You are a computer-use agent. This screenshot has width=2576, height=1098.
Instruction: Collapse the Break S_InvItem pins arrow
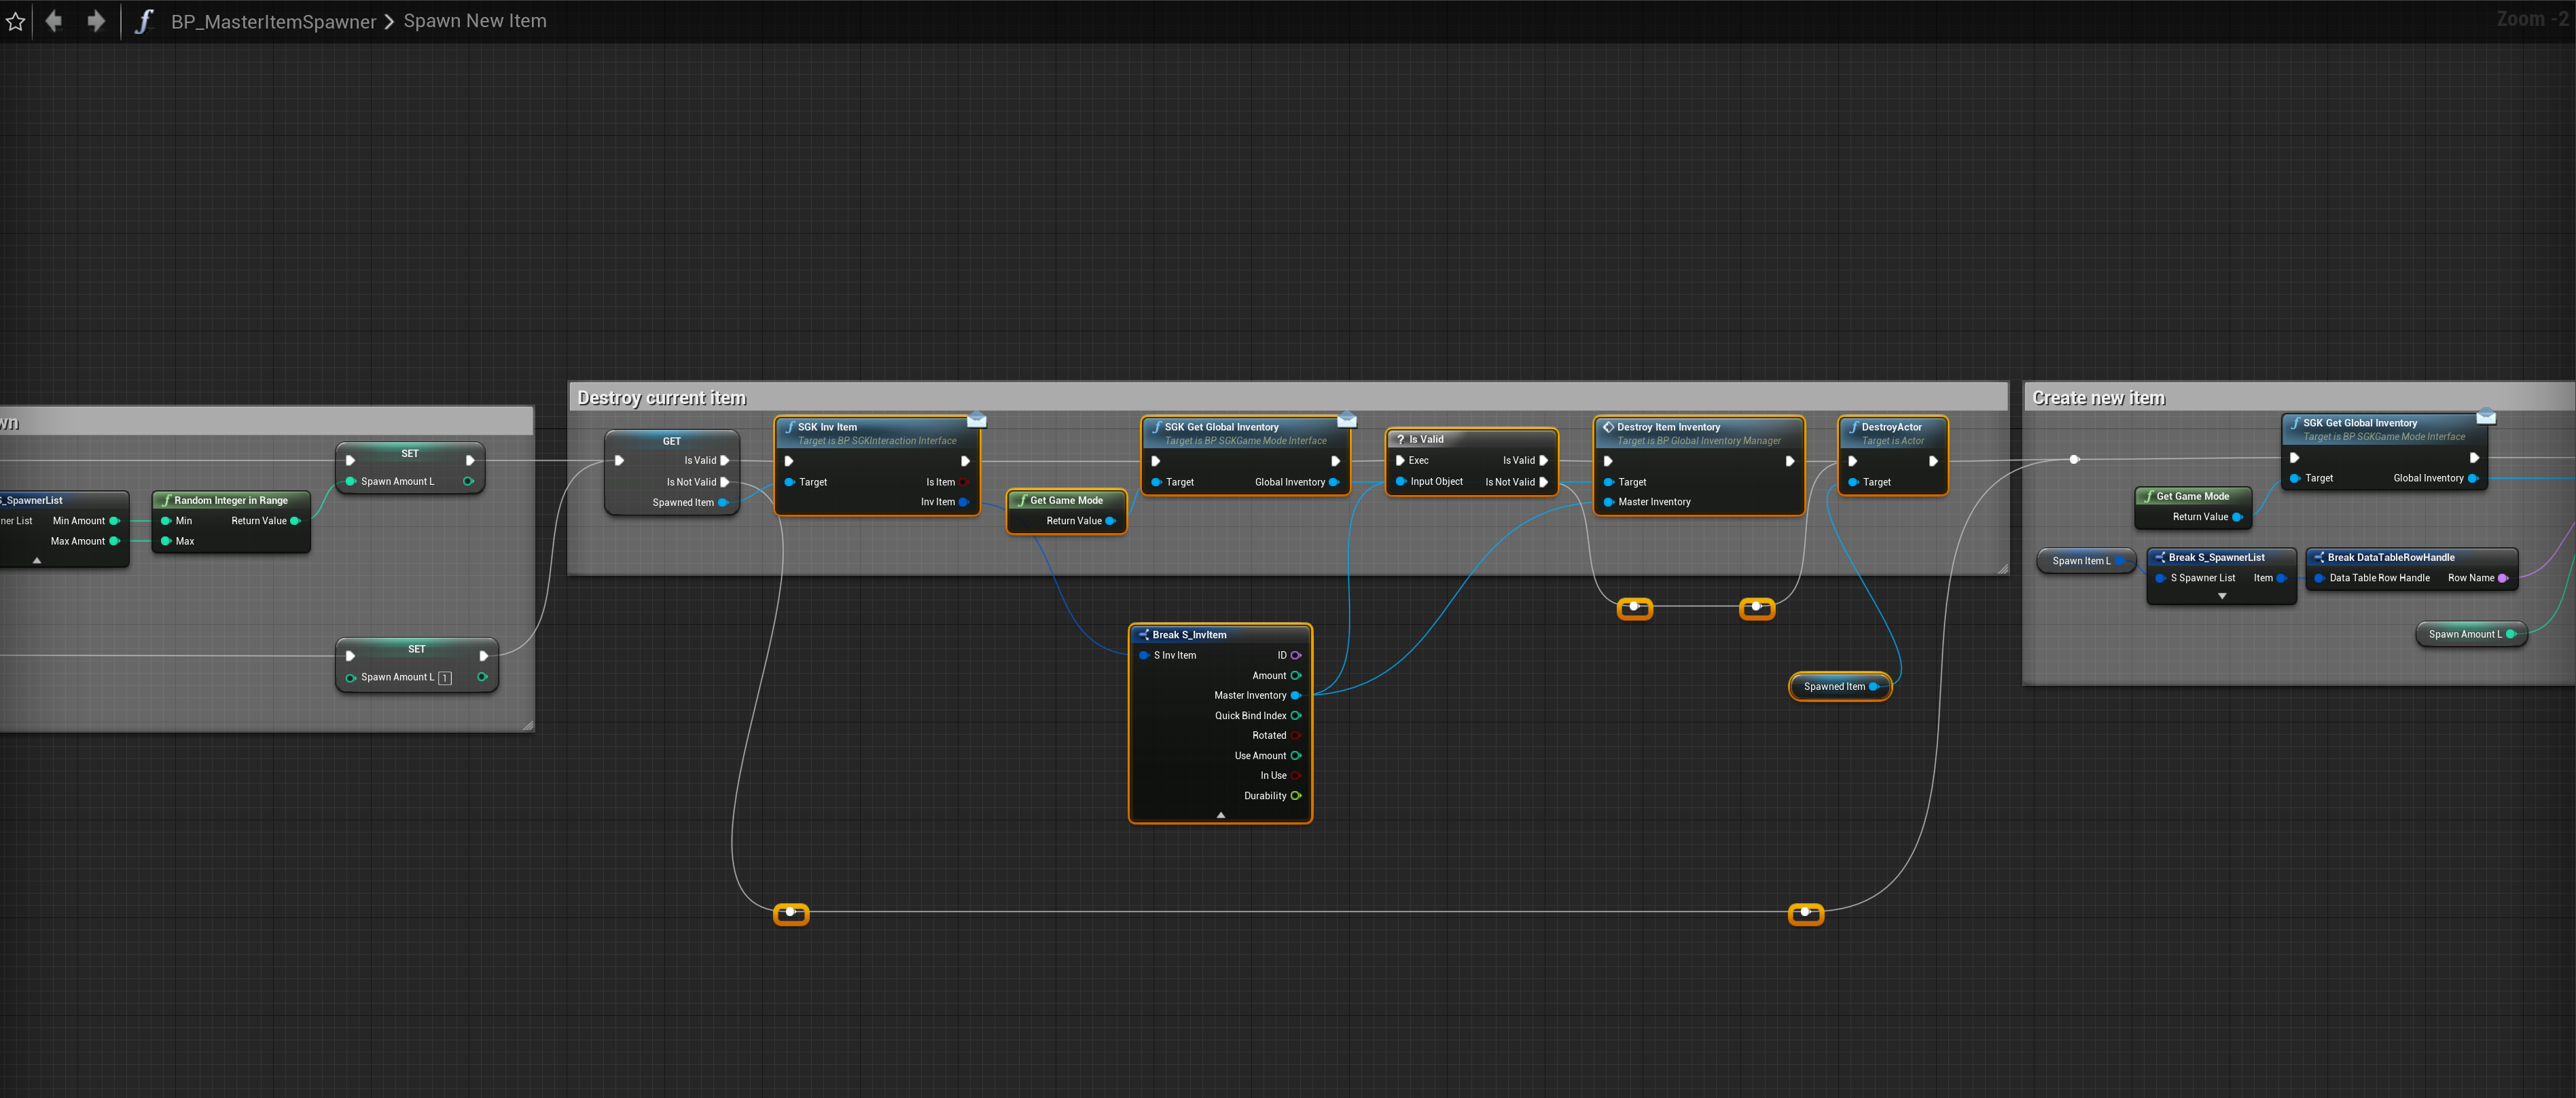pyautogui.click(x=1220, y=815)
